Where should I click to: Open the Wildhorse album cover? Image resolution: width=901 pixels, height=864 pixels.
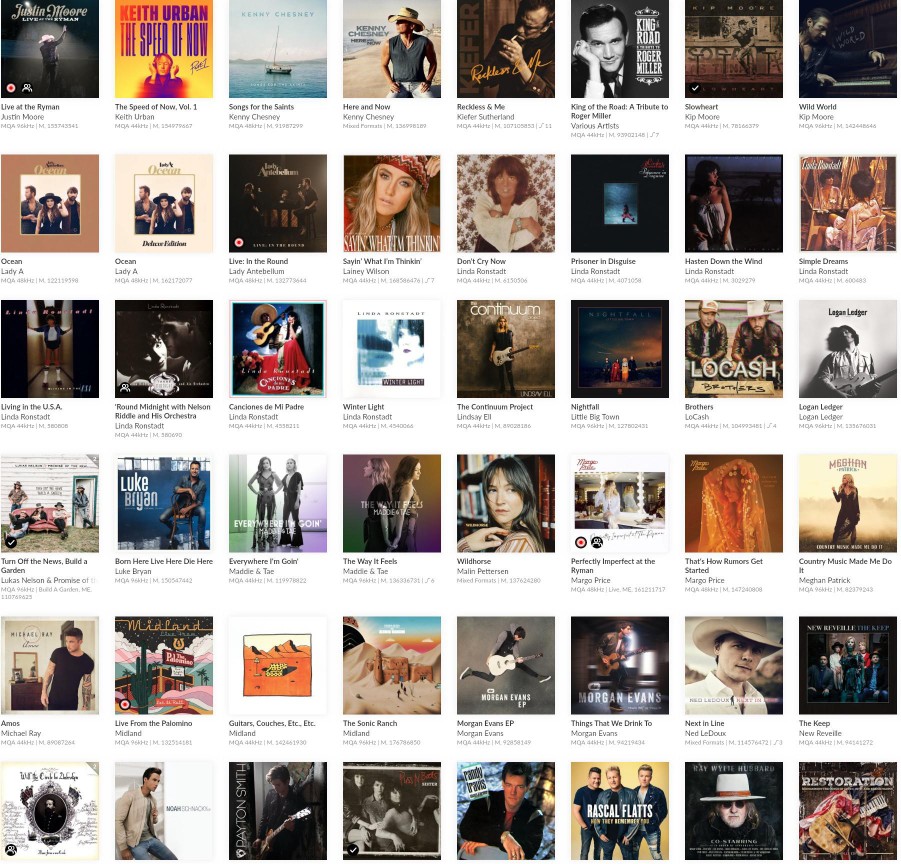pyautogui.click(x=506, y=503)
